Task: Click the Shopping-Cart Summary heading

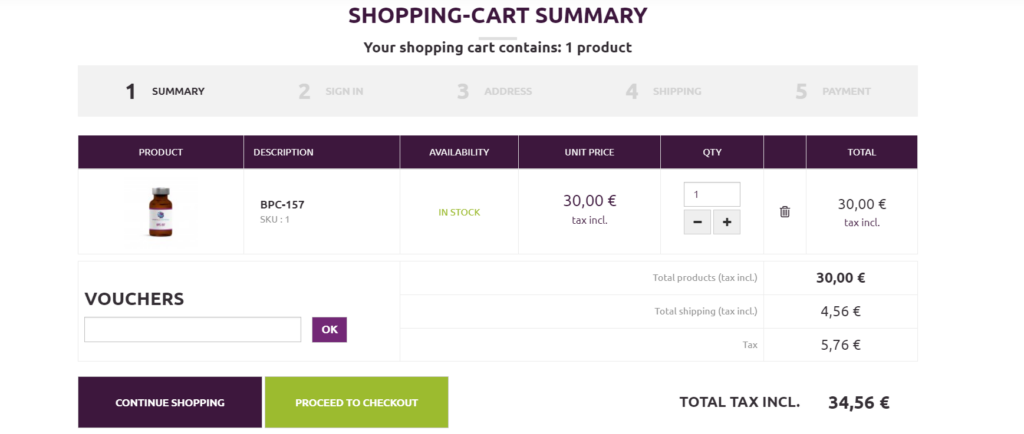Action: click(x=497, y=16)
